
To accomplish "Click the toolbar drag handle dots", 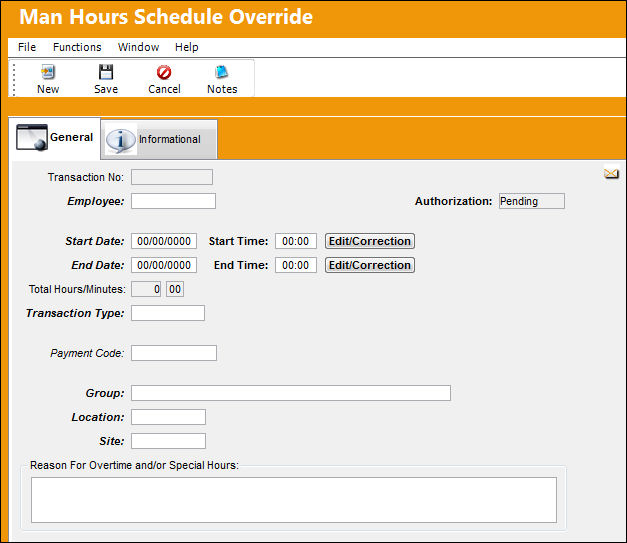I will tap(14, 80).
